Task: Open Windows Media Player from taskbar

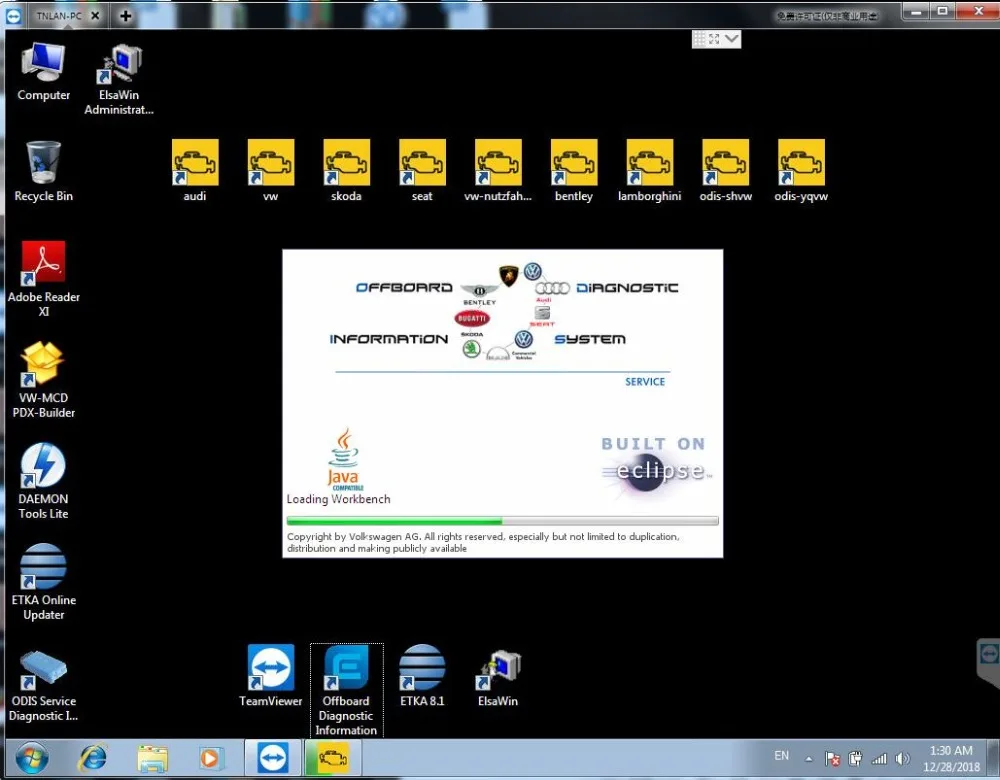Action: tap(209, 759)
